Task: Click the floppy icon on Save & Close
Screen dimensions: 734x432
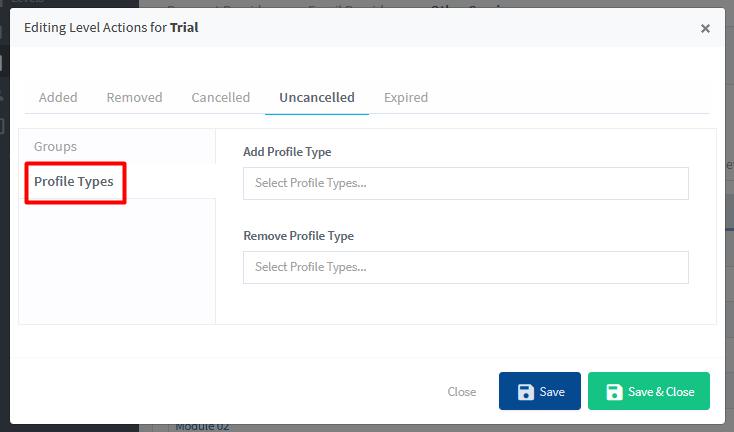Action: [614, 392]
